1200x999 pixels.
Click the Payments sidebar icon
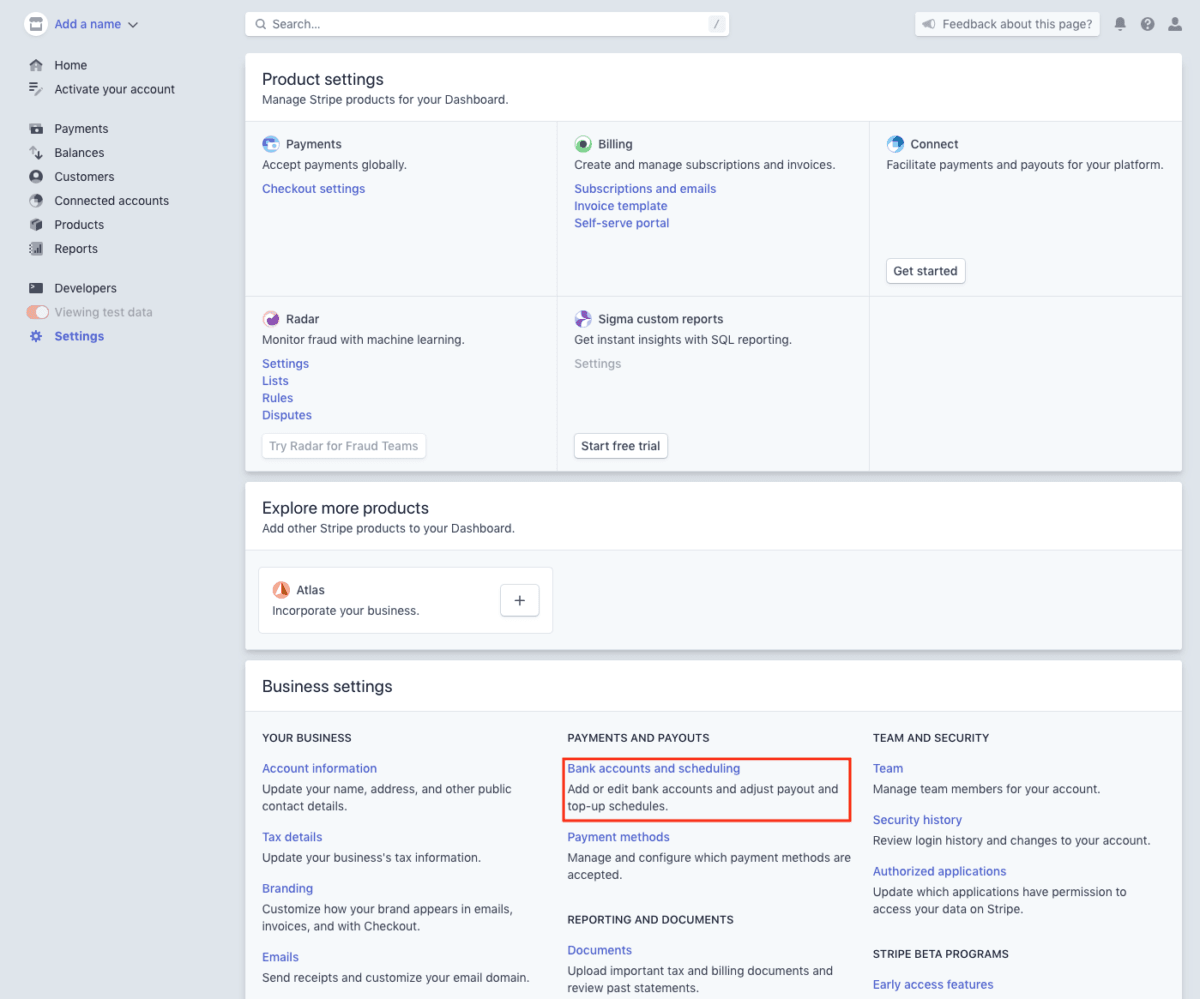[x=36, y=129]
